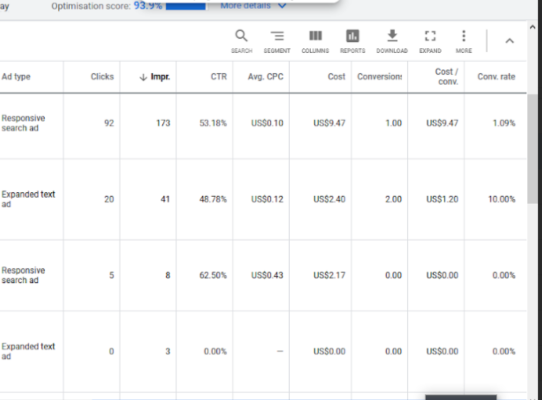This screenshot has width=542, height=400.
Task: Select the US$2.17 cost cell
Action: coord(329,275)
